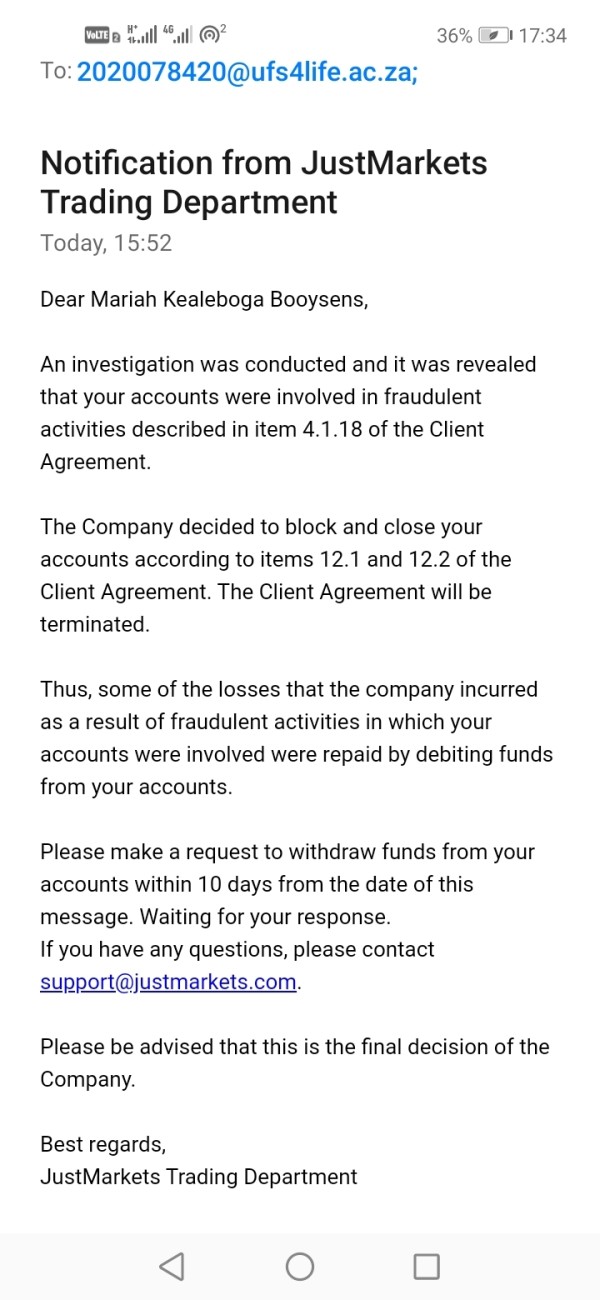Open the support@justmarkets.com email link

coord(168,982)
